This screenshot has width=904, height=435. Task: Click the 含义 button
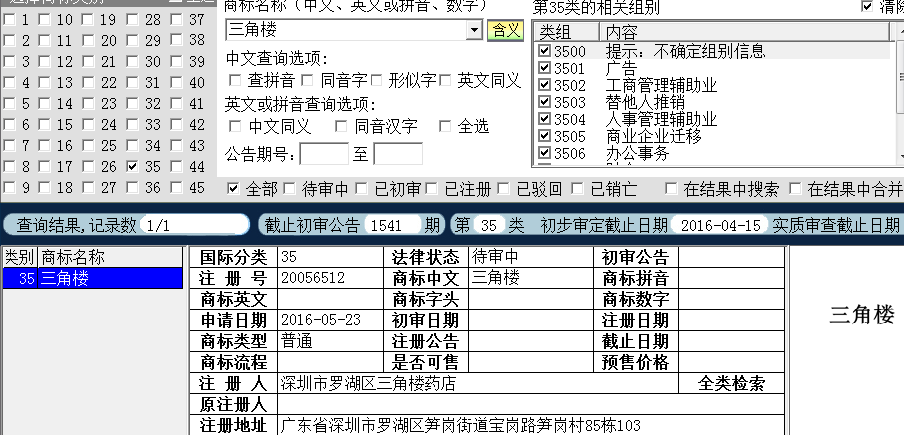click(x=506, y=30)
